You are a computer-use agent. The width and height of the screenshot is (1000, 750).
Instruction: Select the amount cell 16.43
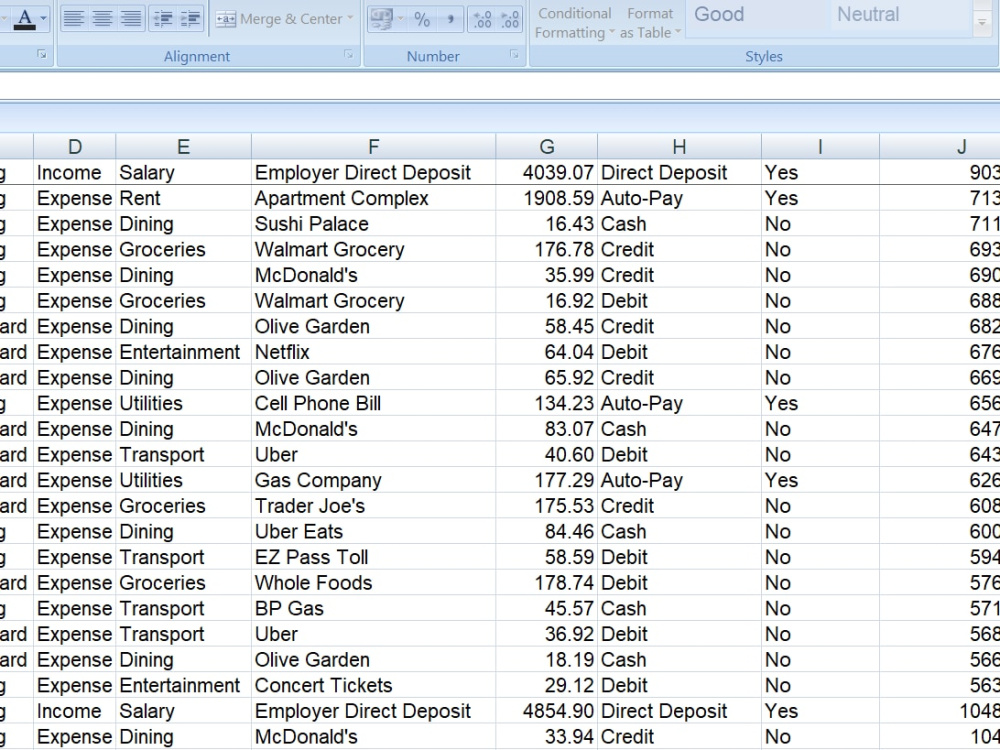547,224
